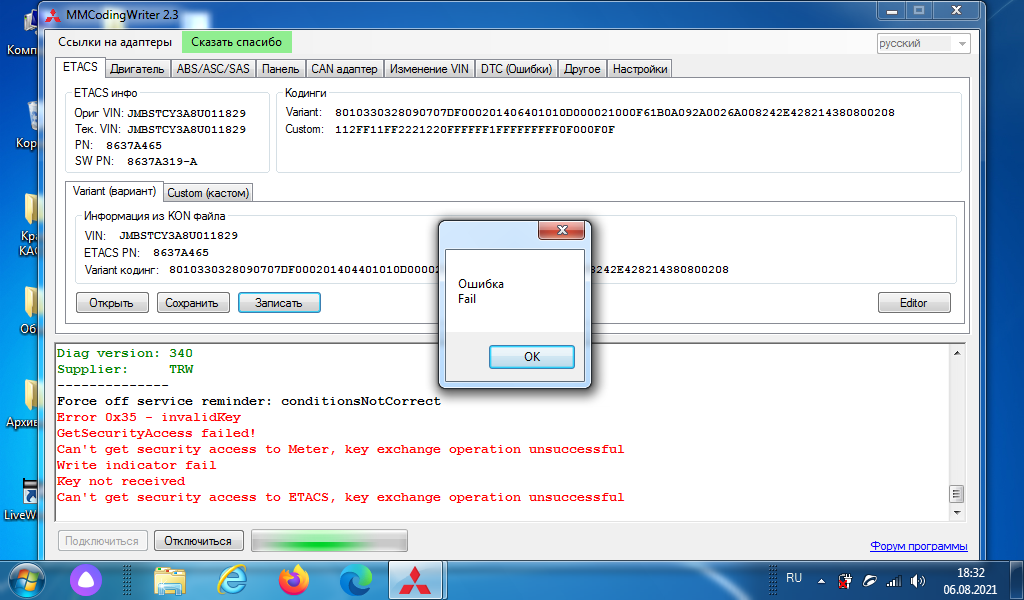The height and width of the screenshot is (600, 1024).
Task: Click the Отключиться button
Action: pyautogui.click(x=198, y=541)
